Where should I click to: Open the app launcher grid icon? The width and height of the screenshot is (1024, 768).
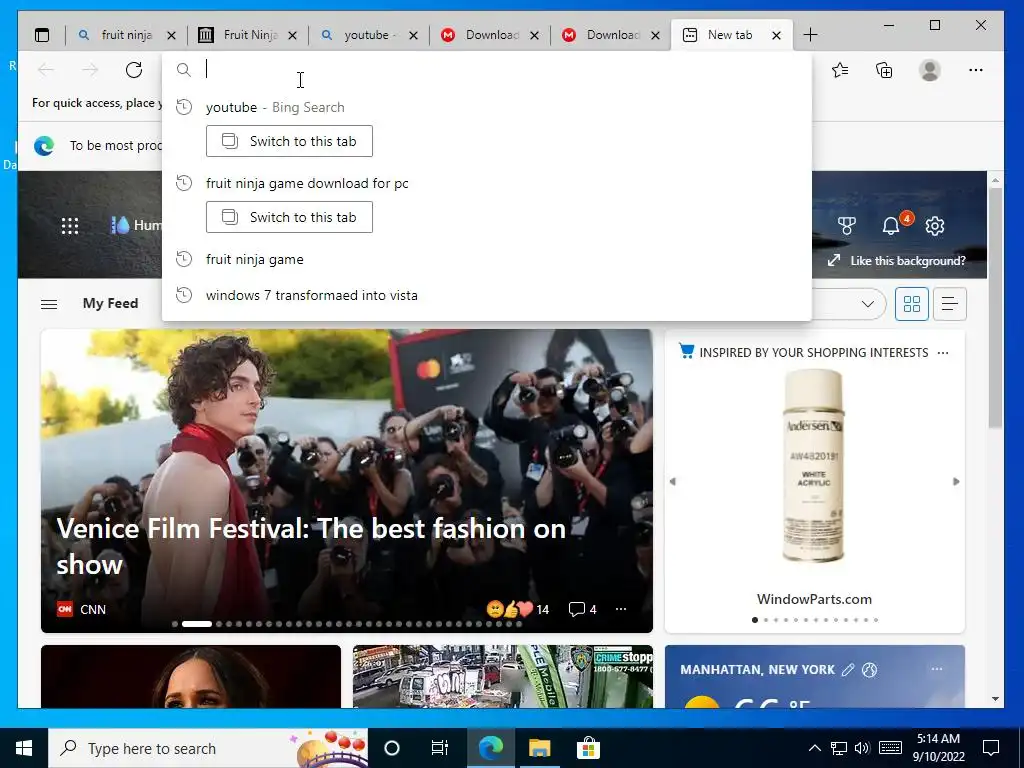click(70, 226)
